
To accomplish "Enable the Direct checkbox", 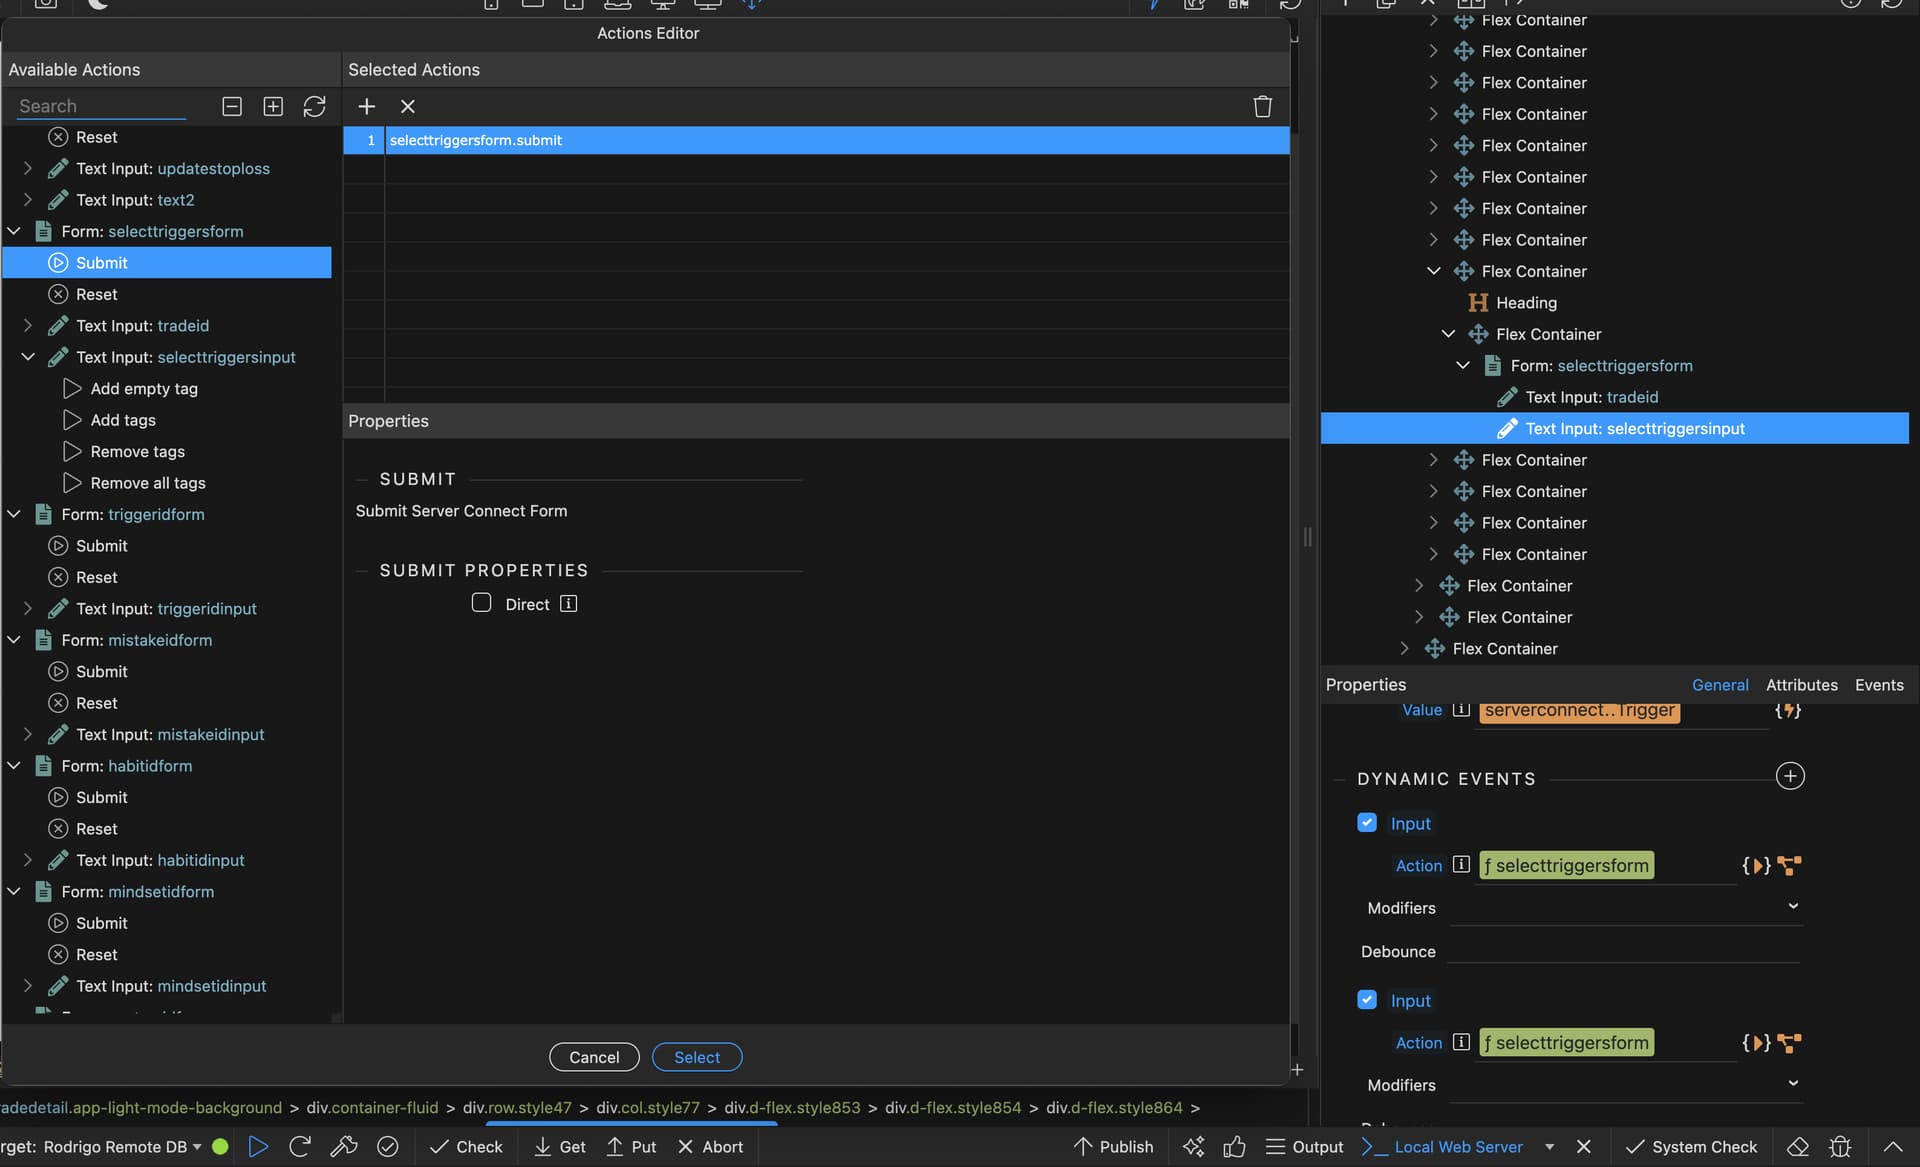I will click(x=481, y=603).
